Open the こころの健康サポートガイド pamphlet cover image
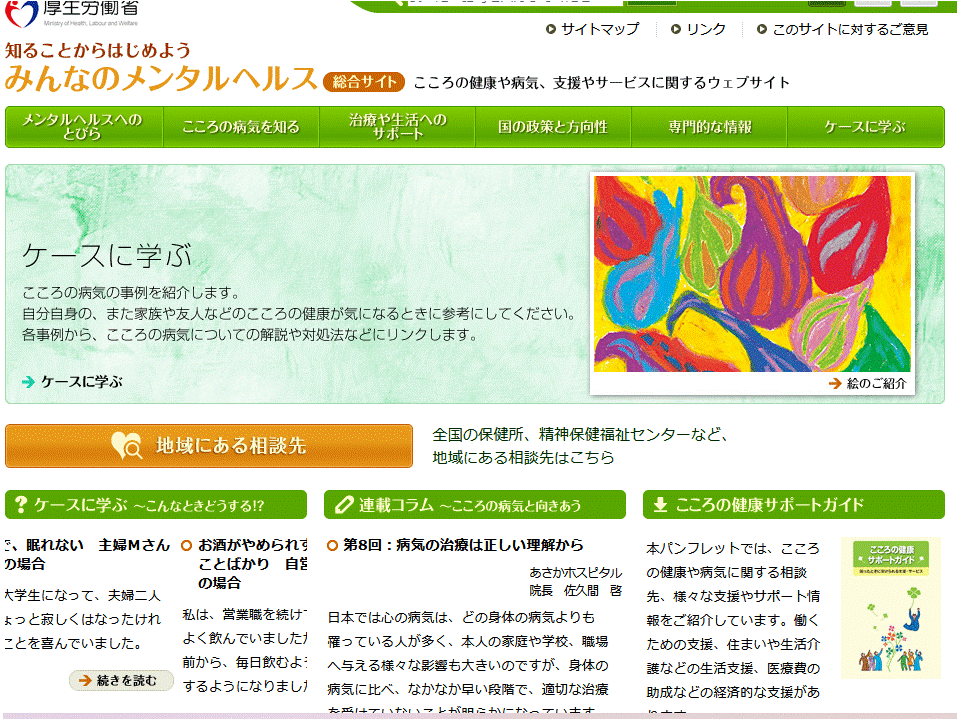This screenshot has width=960, height=720. [890, 608]
